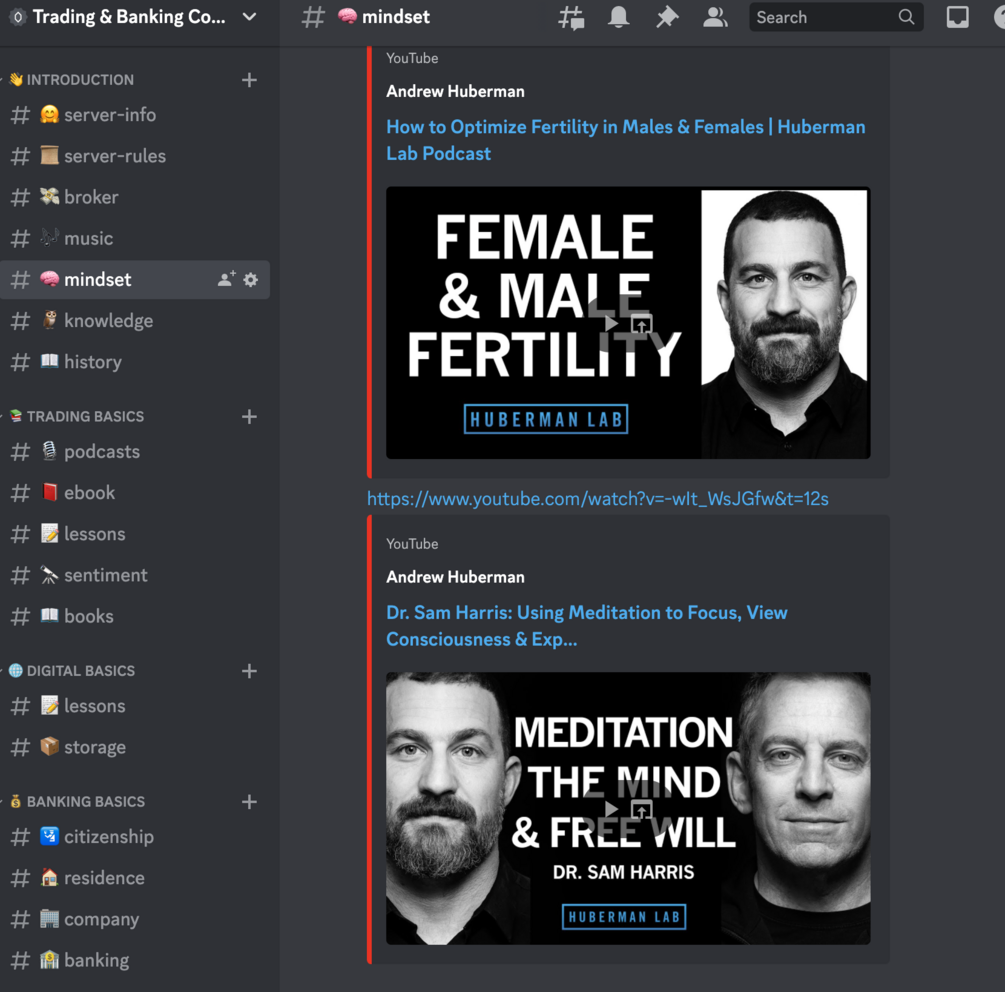Open the storage channel
Viewport: 1005px width, 992px height.
(135, 747)
